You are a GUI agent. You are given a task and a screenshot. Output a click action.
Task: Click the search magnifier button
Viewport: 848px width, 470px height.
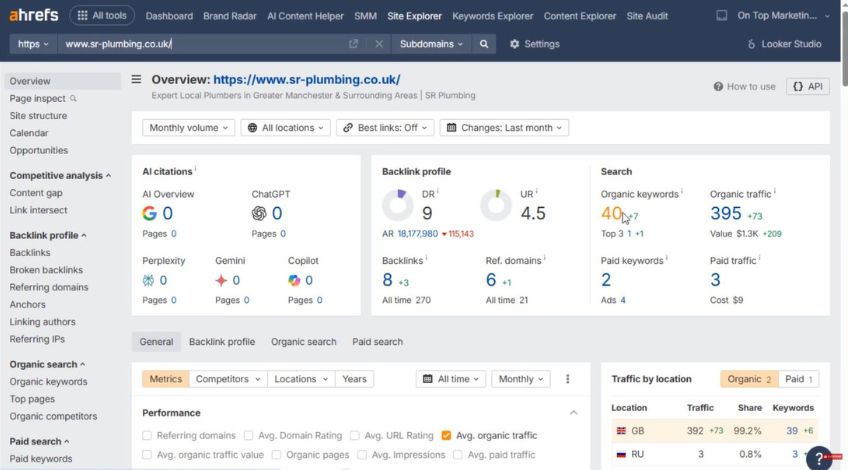coord(484,44)
